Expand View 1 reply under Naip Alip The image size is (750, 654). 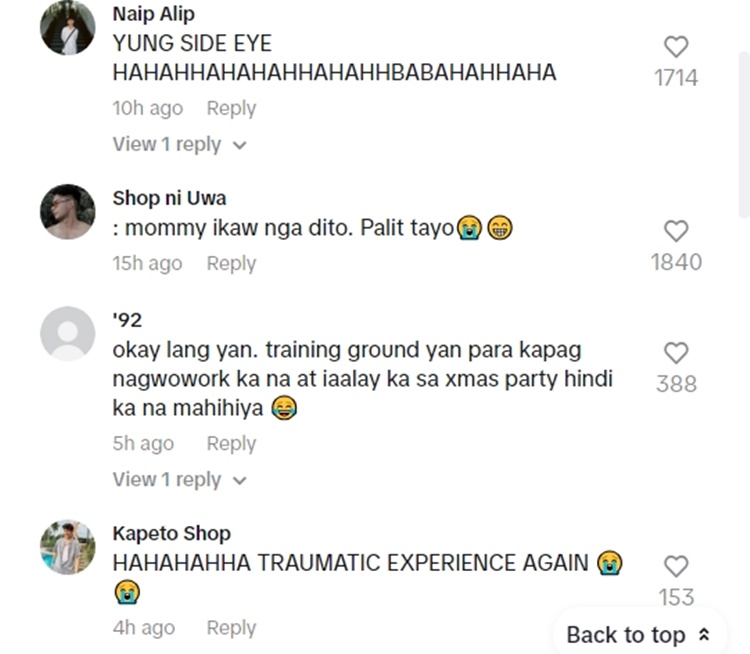point(179,144)
